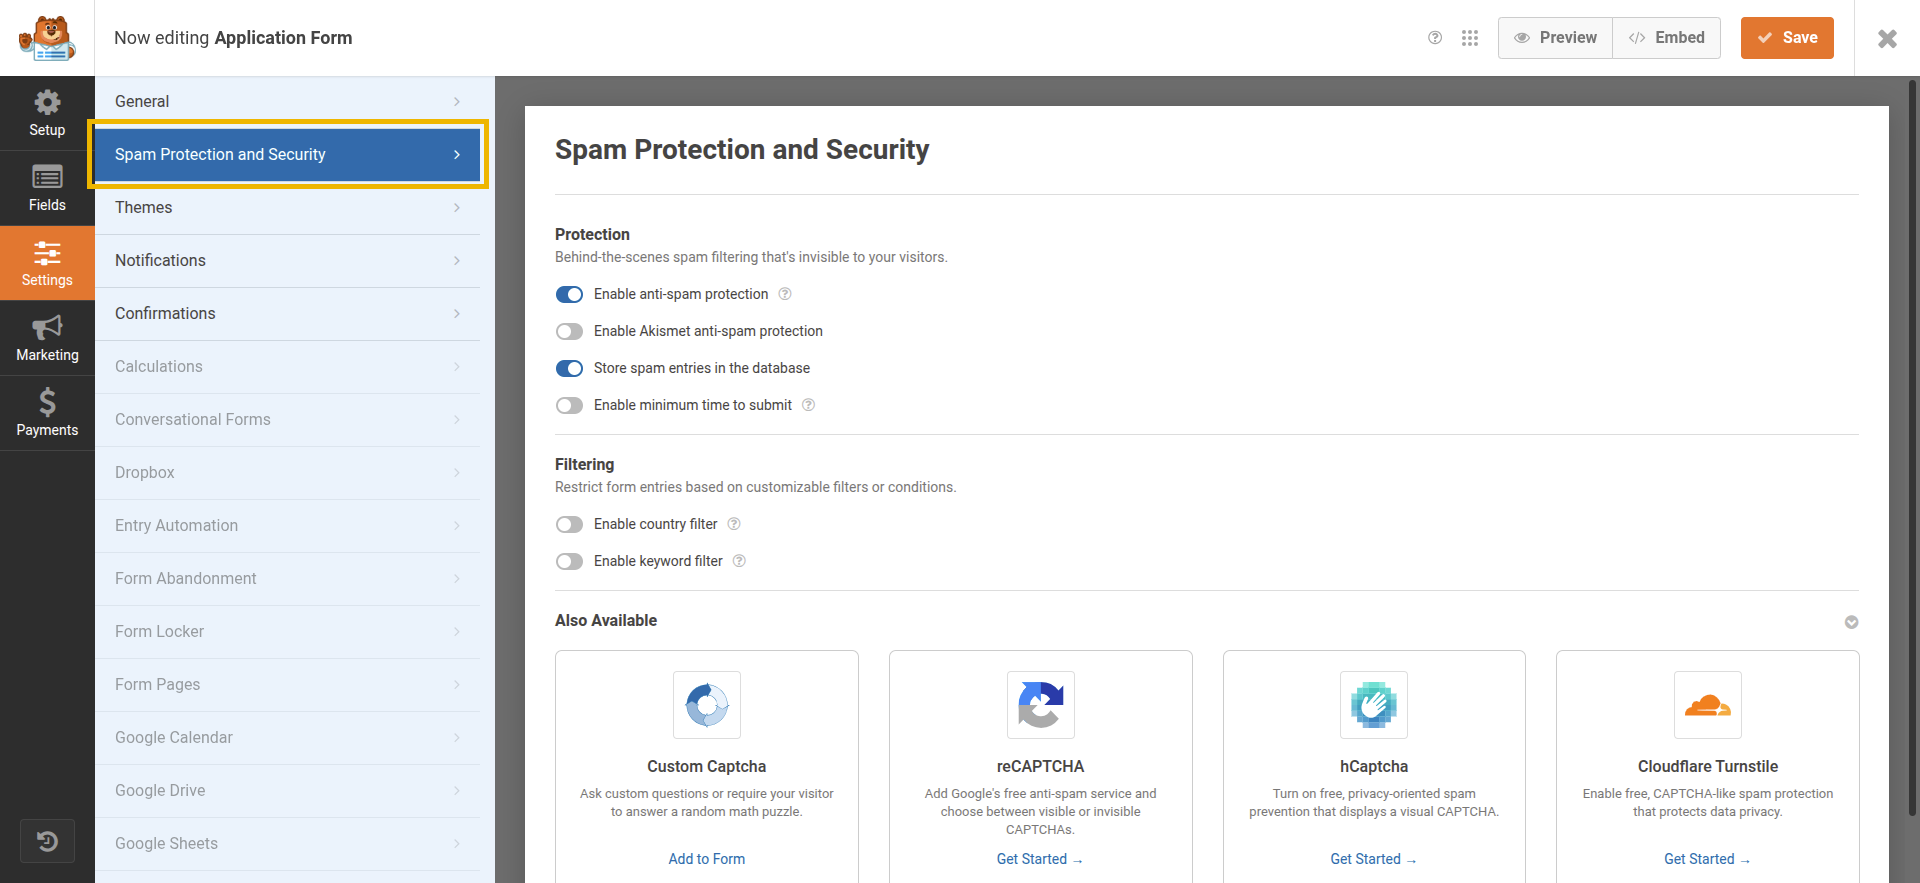Click the WPForms bear mascot logo
Image resolution: width=1920 pixels, height=883 pixels.
pyautogui.click(x=47, y=38)
